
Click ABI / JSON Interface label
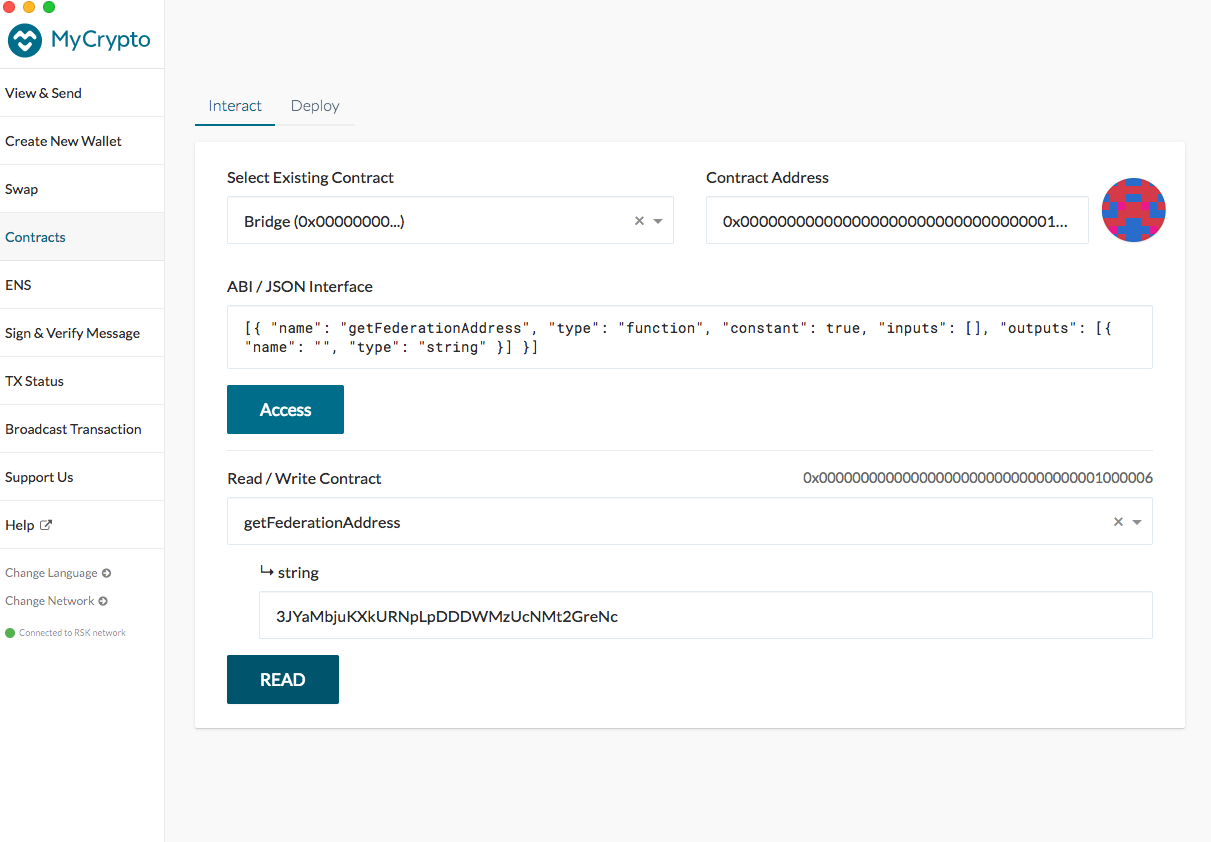[x=300, y=286]
